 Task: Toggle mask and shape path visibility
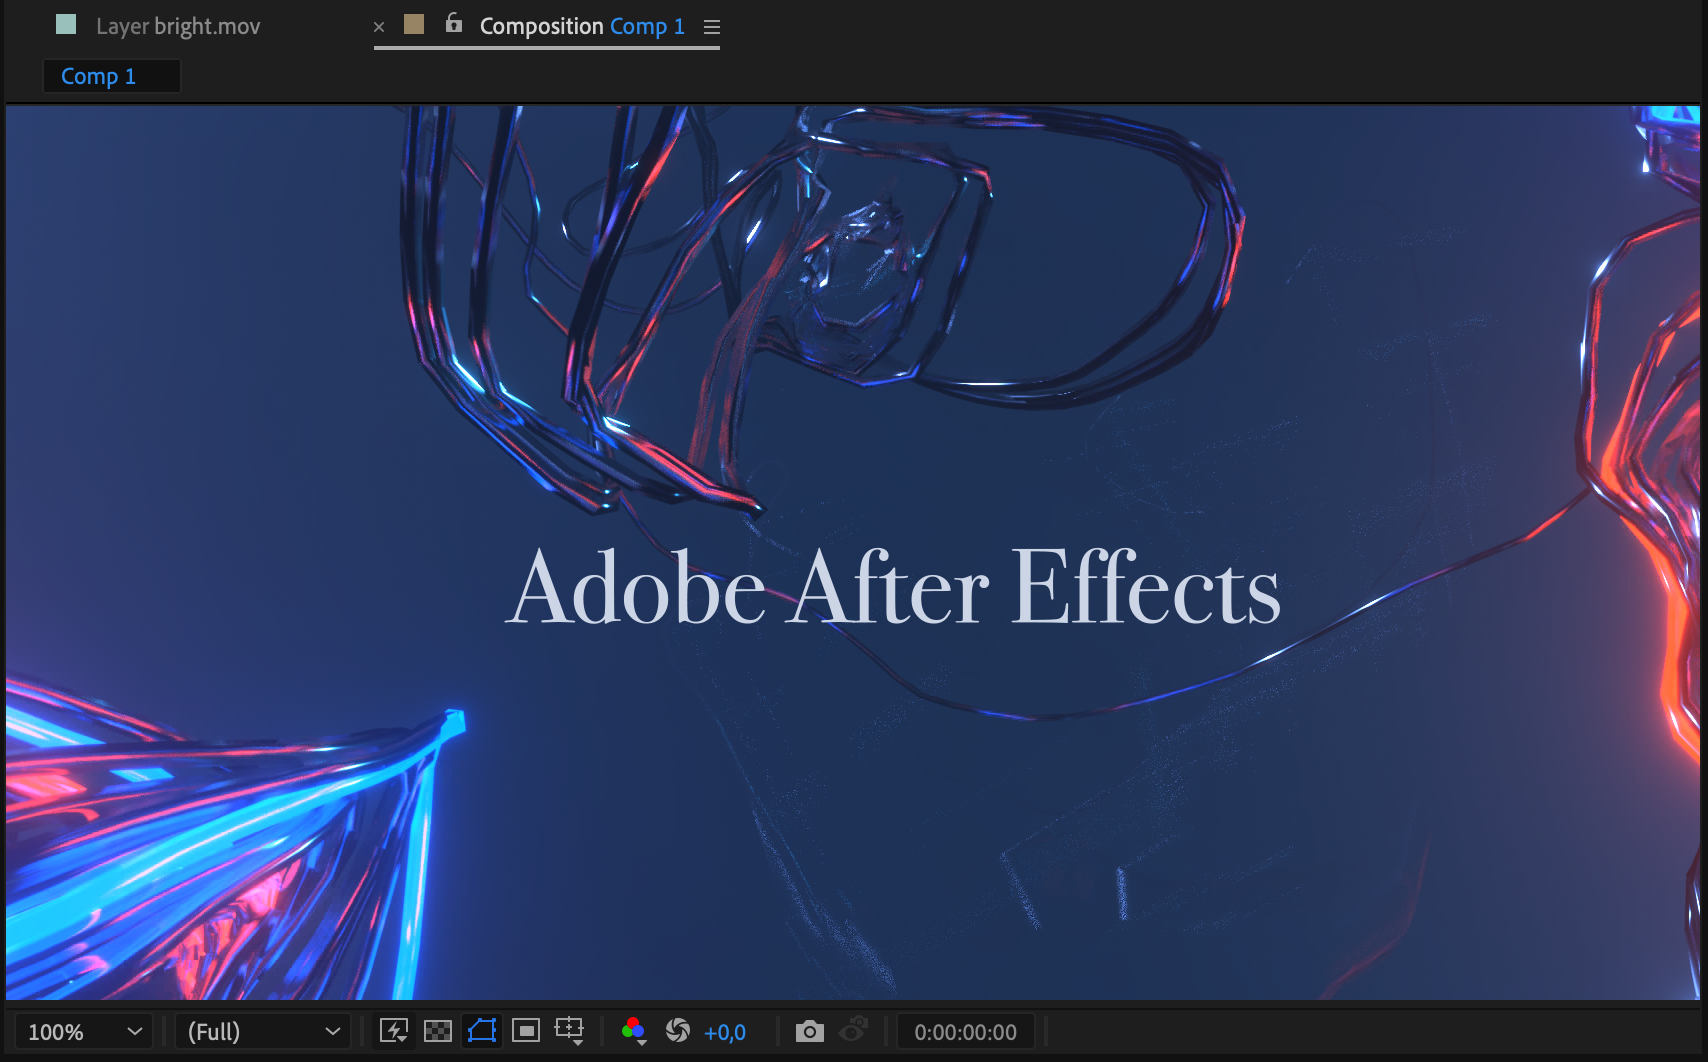click(x=482, y=1031)
